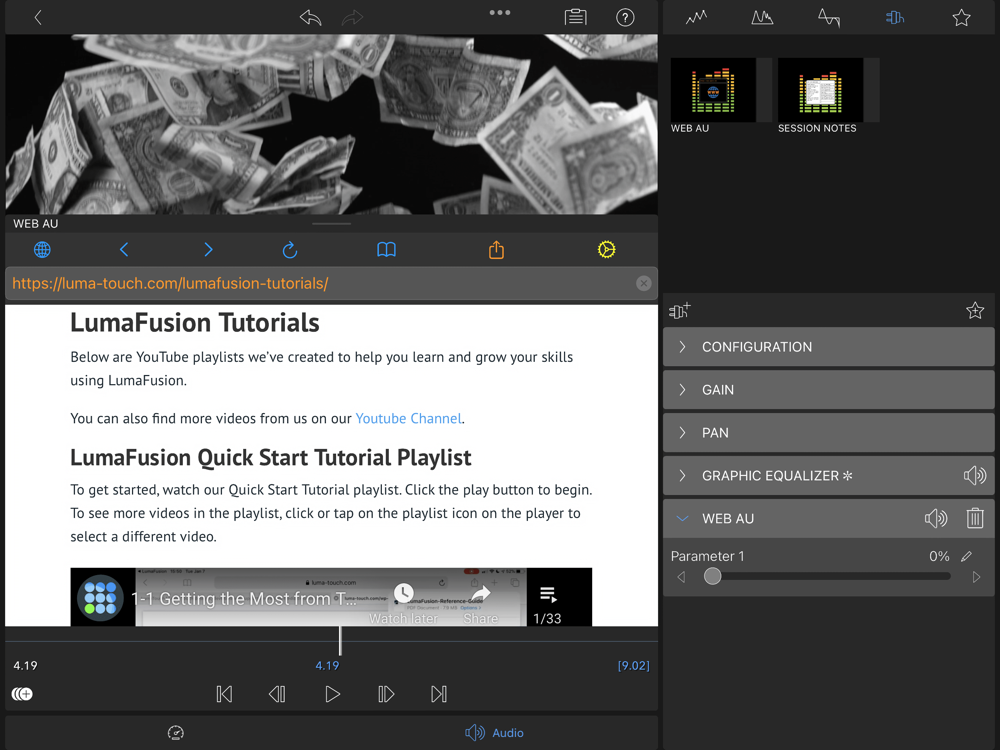Switch to the second waveform tab
The image size is (1000, 750).
[x=762, y=17]
